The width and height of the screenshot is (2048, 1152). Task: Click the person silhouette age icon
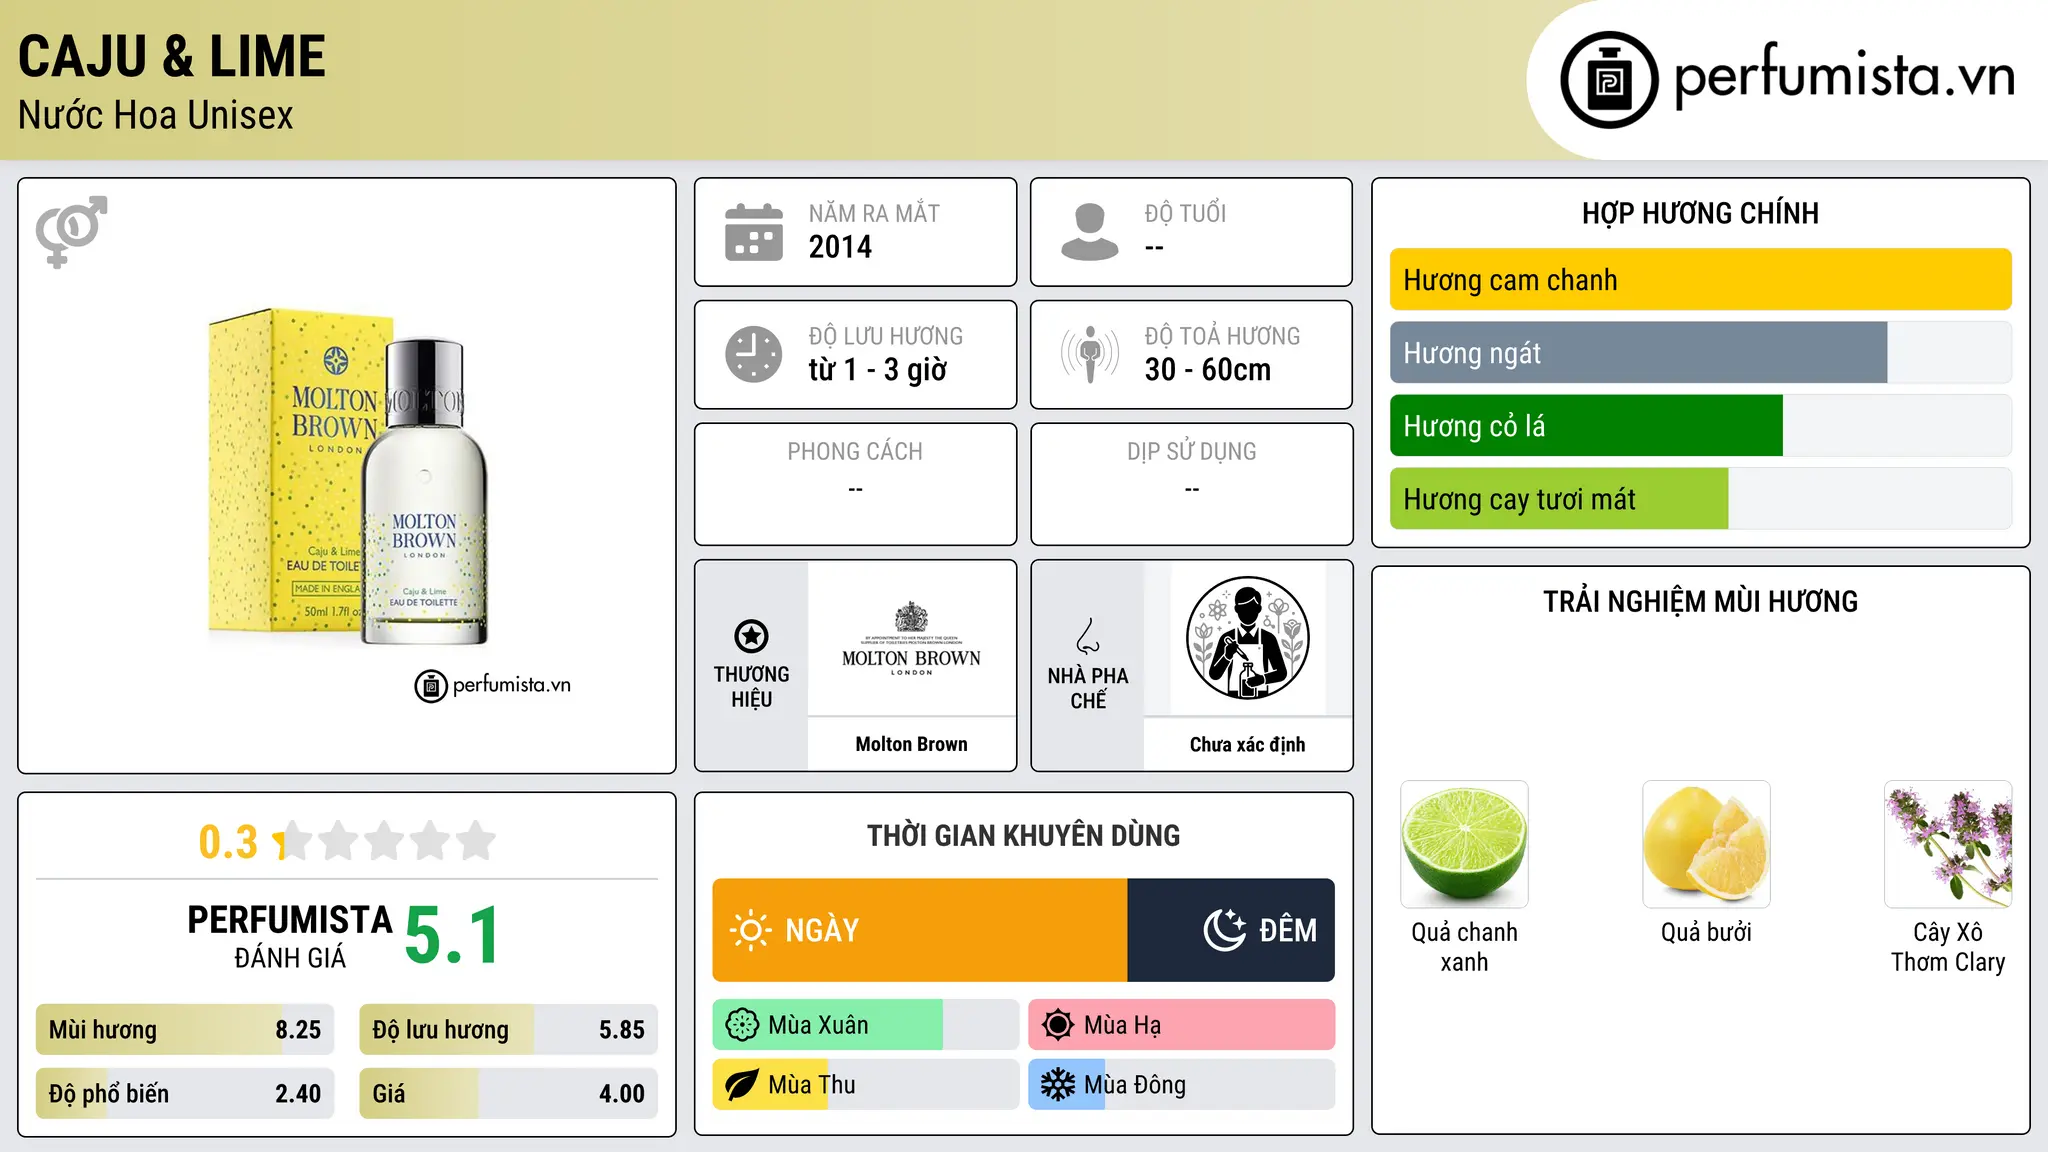tap(1090, 232)
